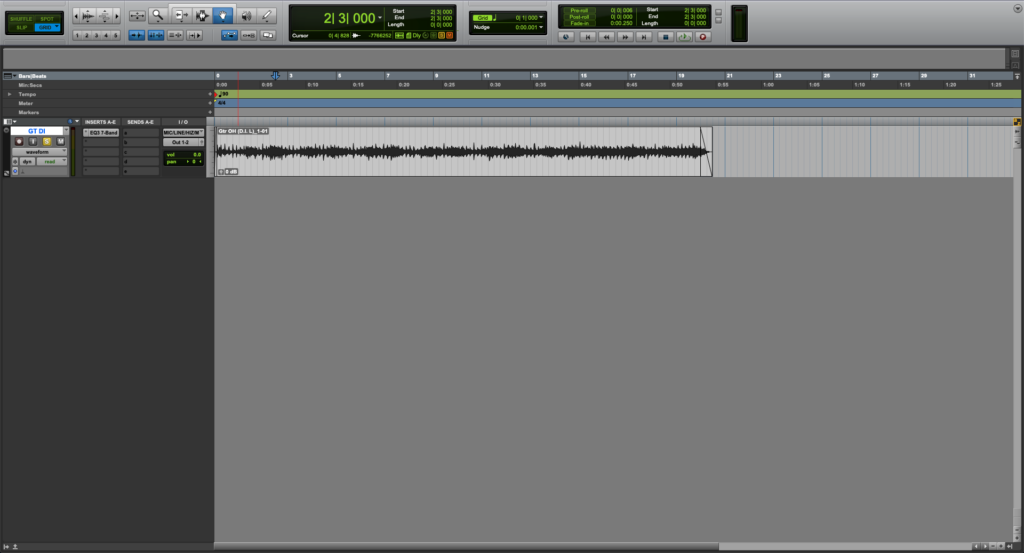Image resolution: width=1024 pixels, height=553 pixels.
Task: Enable Spot edit mode
Action: click(47, 19)
